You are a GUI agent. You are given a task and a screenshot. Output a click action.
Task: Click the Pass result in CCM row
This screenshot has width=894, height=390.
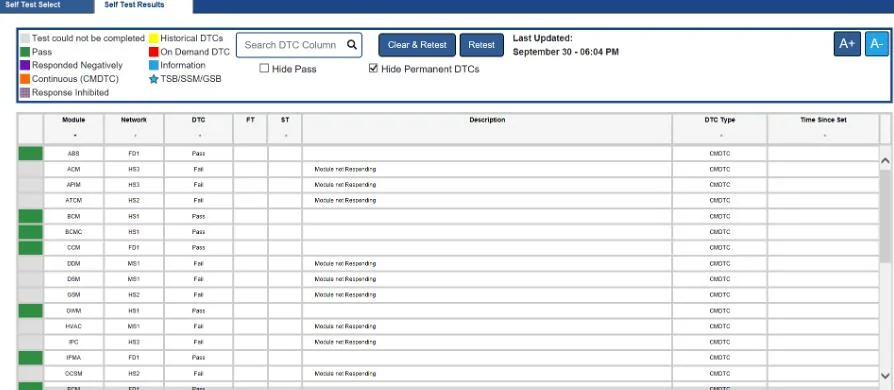tap(198, 248)
